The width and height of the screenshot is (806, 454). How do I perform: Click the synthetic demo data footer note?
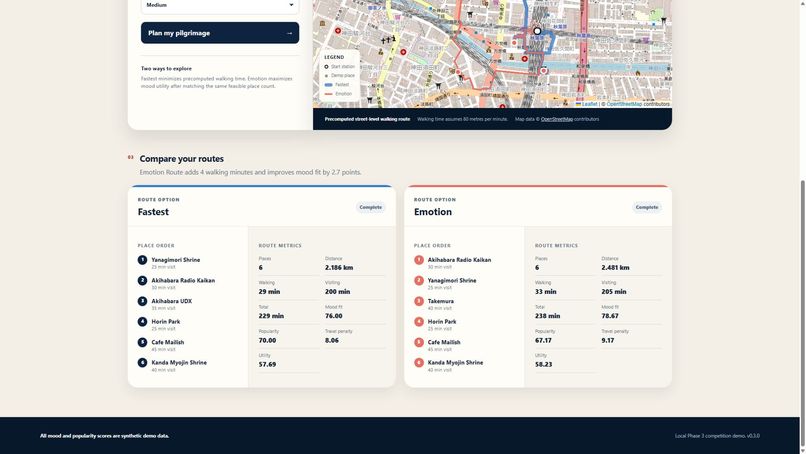tap(104, 436)
